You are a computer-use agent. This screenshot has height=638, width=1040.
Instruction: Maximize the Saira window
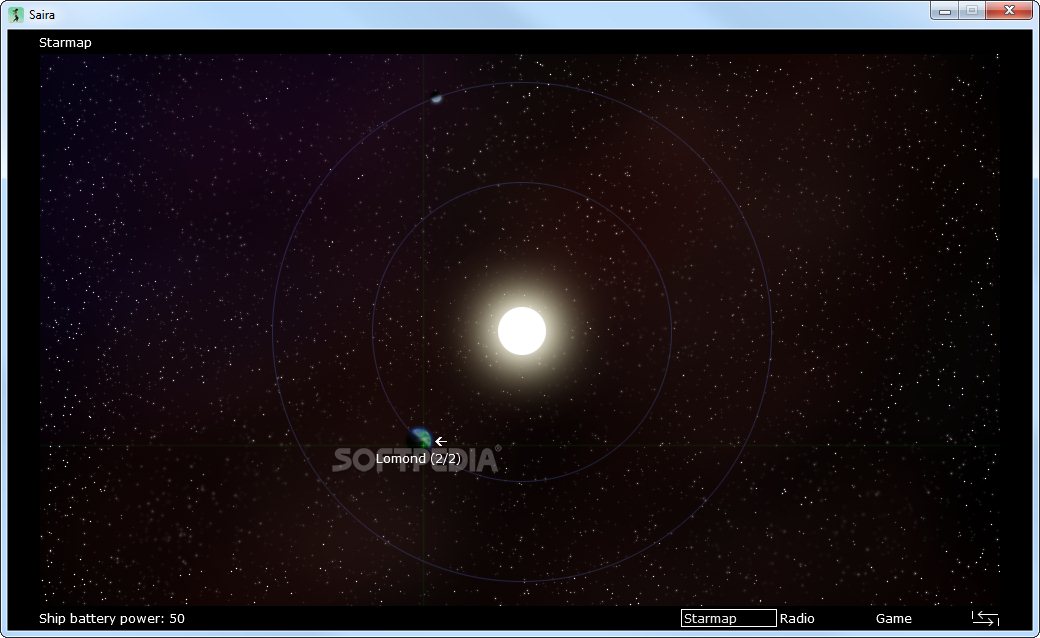tap(972, 11)
